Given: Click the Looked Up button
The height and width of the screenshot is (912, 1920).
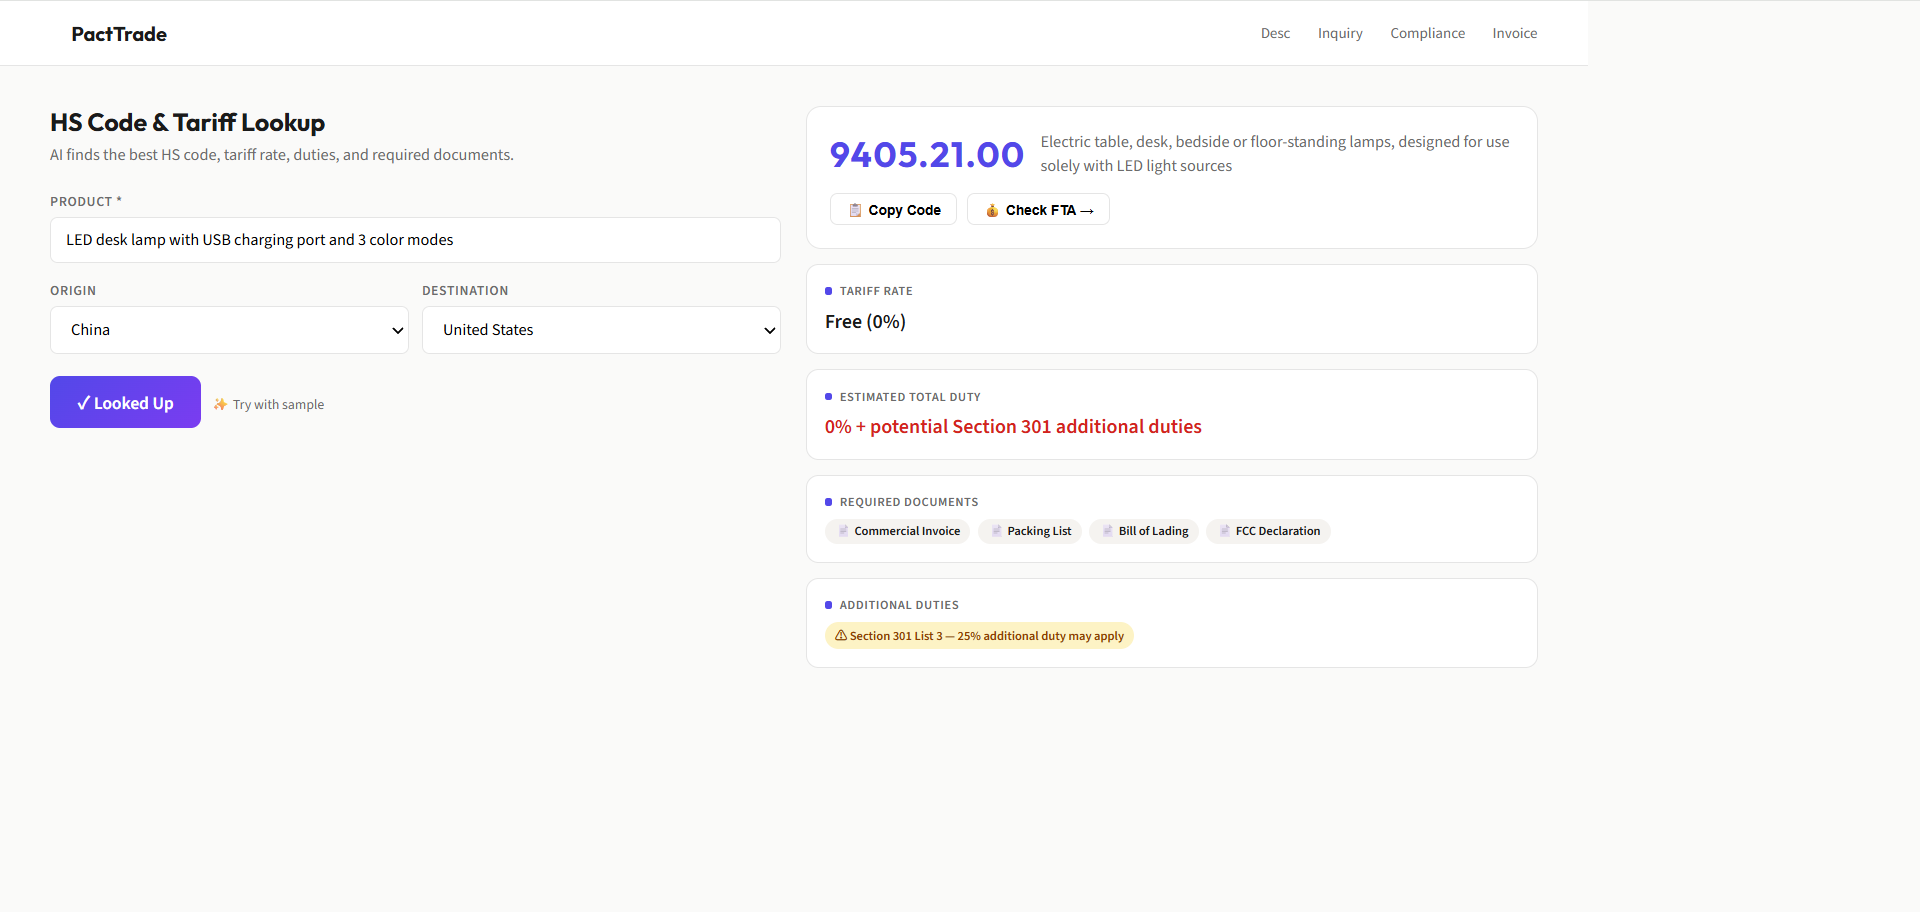Looking at the screenshot, I should pos(125,402).
